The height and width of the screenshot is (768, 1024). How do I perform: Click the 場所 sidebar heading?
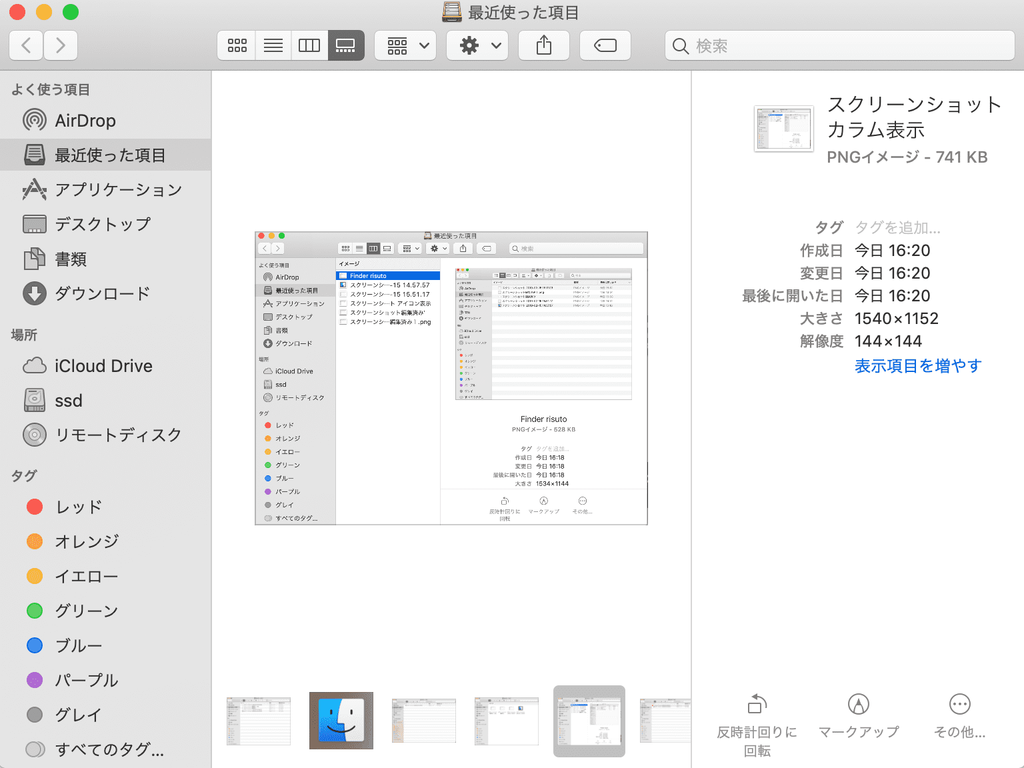[x=24, y=335]
